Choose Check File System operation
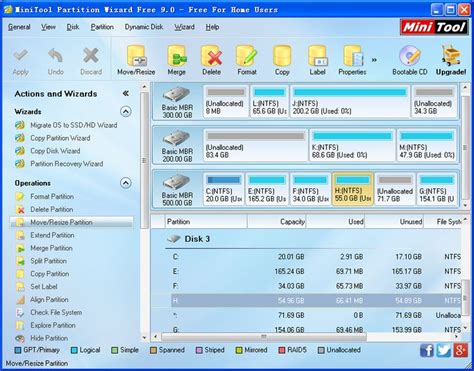 [x=49, y=312]
